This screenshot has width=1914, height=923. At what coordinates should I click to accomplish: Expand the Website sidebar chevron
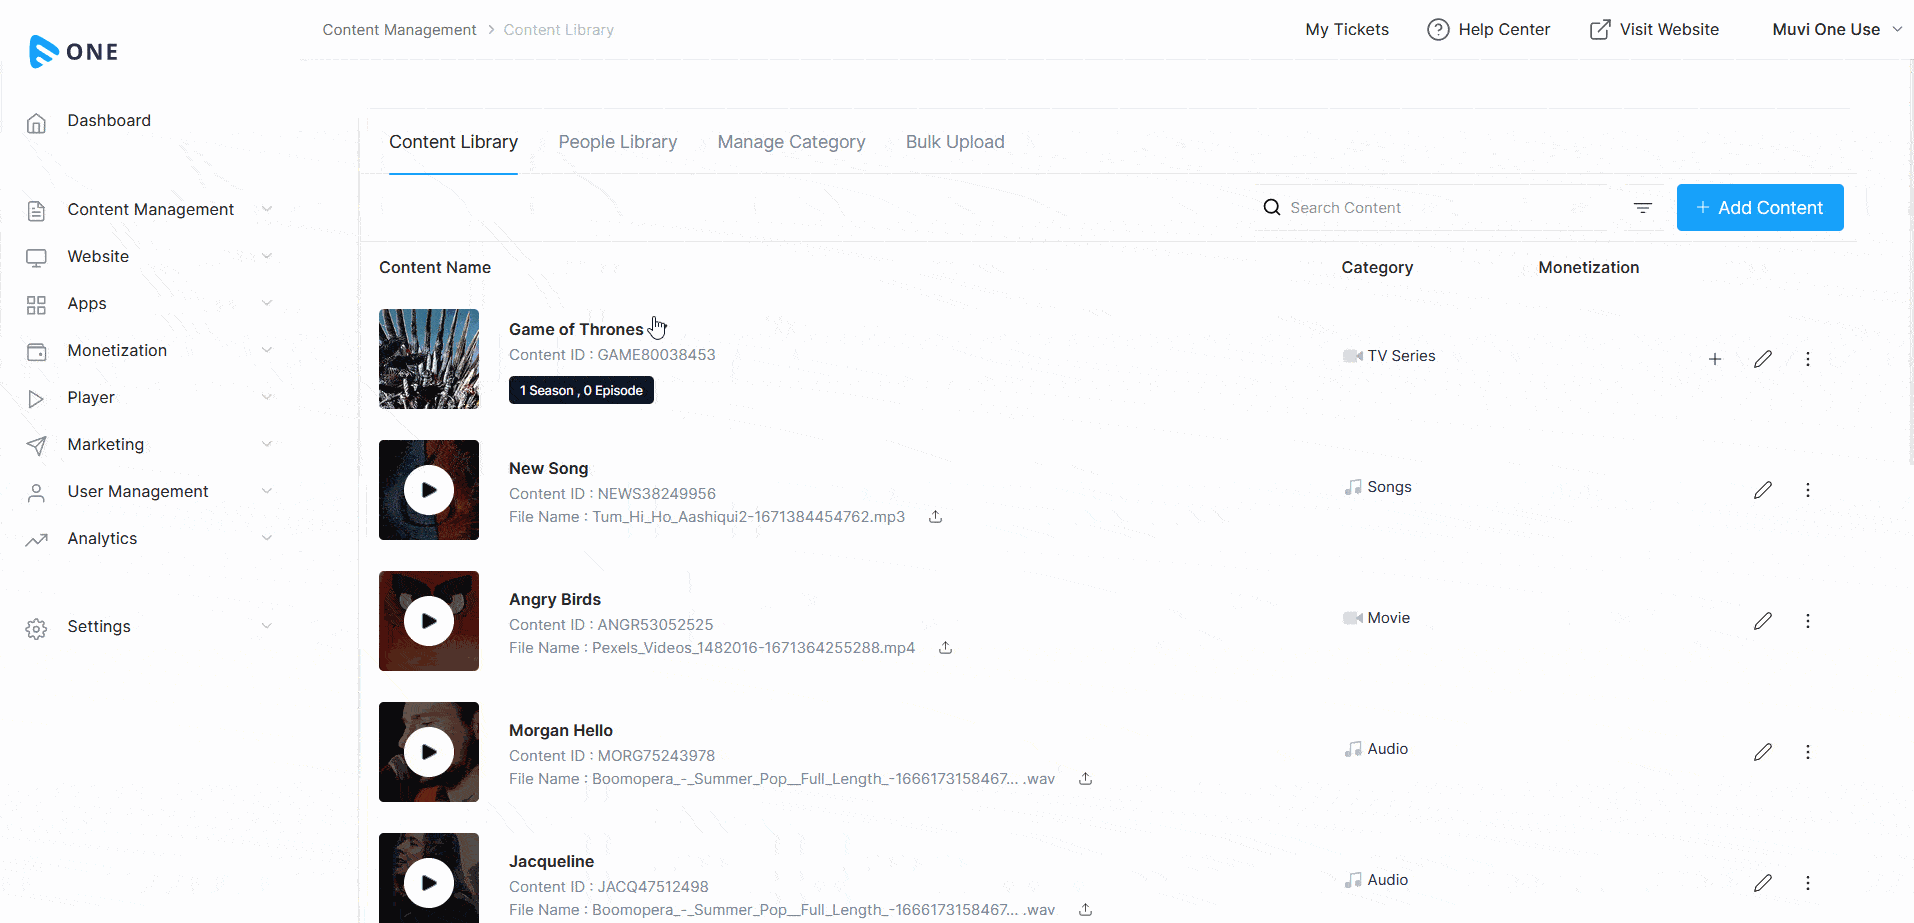[267, 256]
